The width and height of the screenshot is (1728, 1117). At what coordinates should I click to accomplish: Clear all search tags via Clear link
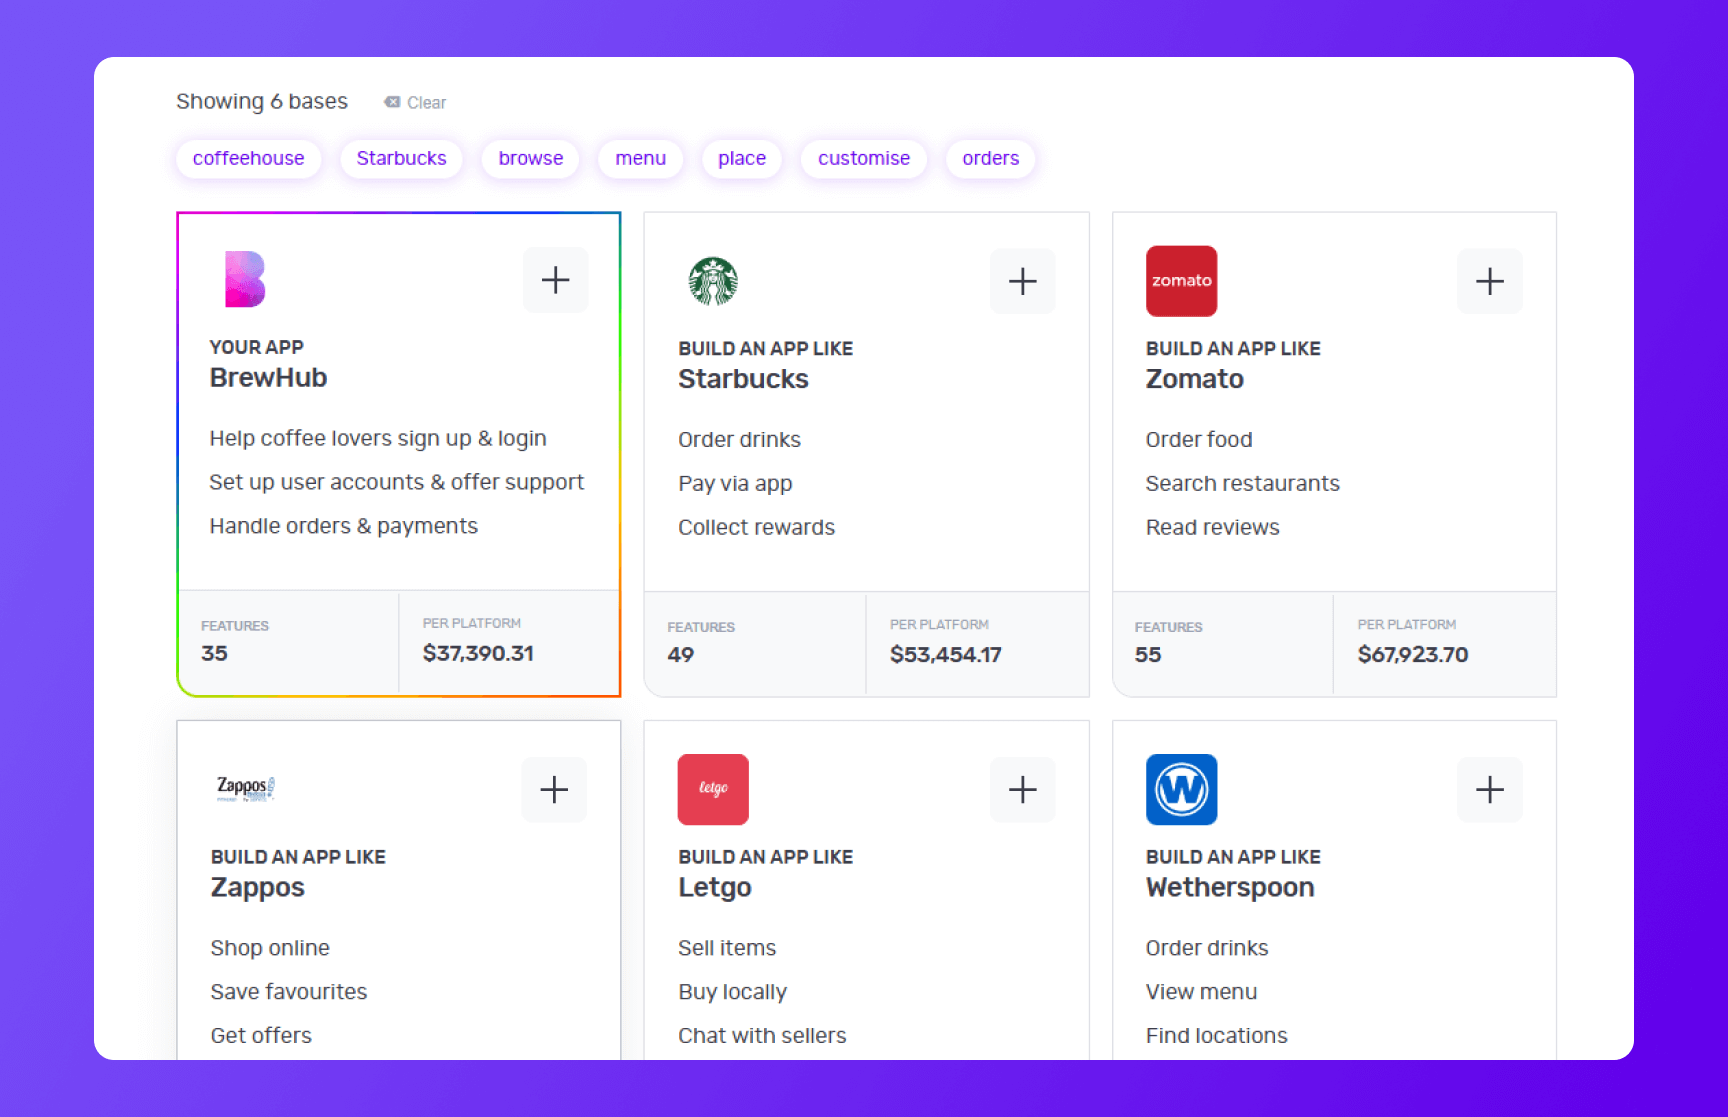[x=415, y=102]
